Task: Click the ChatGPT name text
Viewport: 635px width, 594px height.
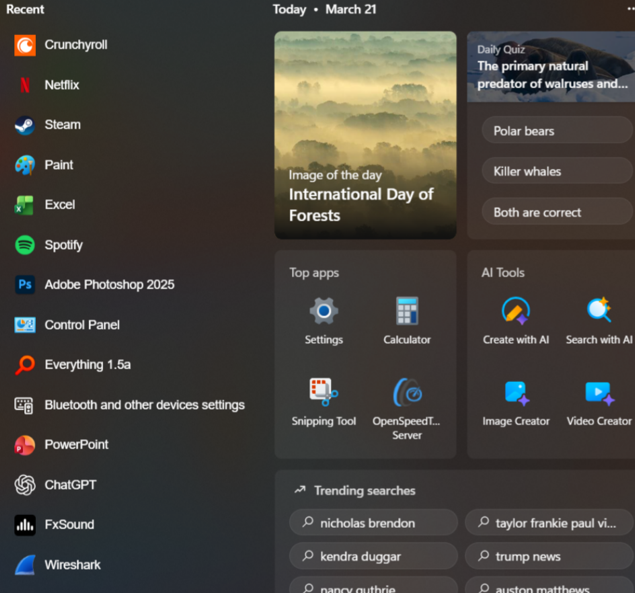Action: [70, 485]
